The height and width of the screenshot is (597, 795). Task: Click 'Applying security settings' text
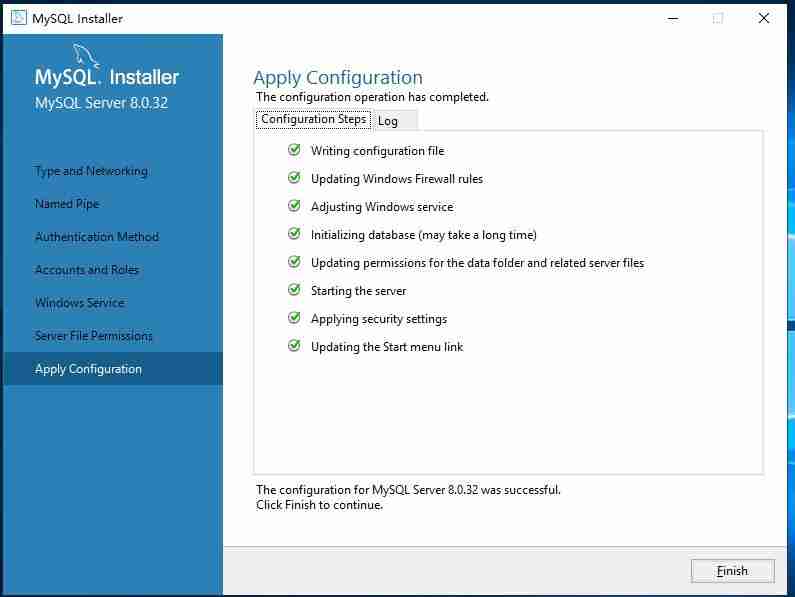click(379, 319)
